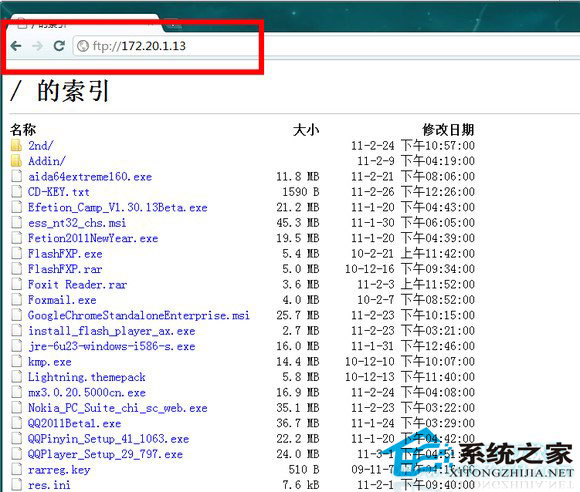Download Foxit Reader.rar

pos(77,284)
